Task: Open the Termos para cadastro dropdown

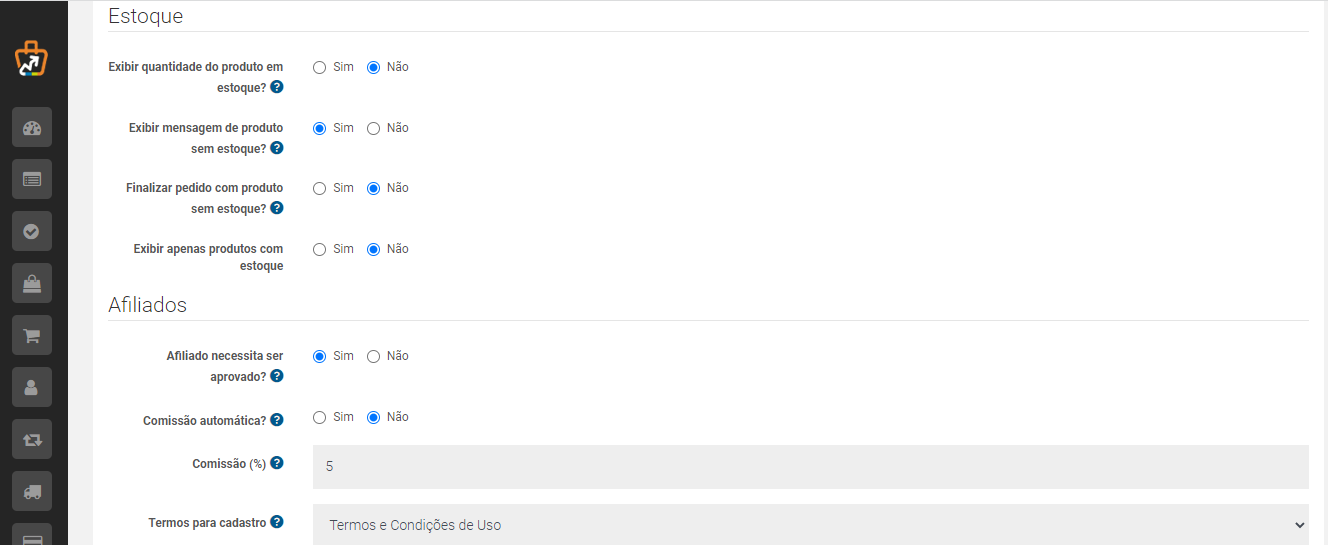Action: (811, 525)
